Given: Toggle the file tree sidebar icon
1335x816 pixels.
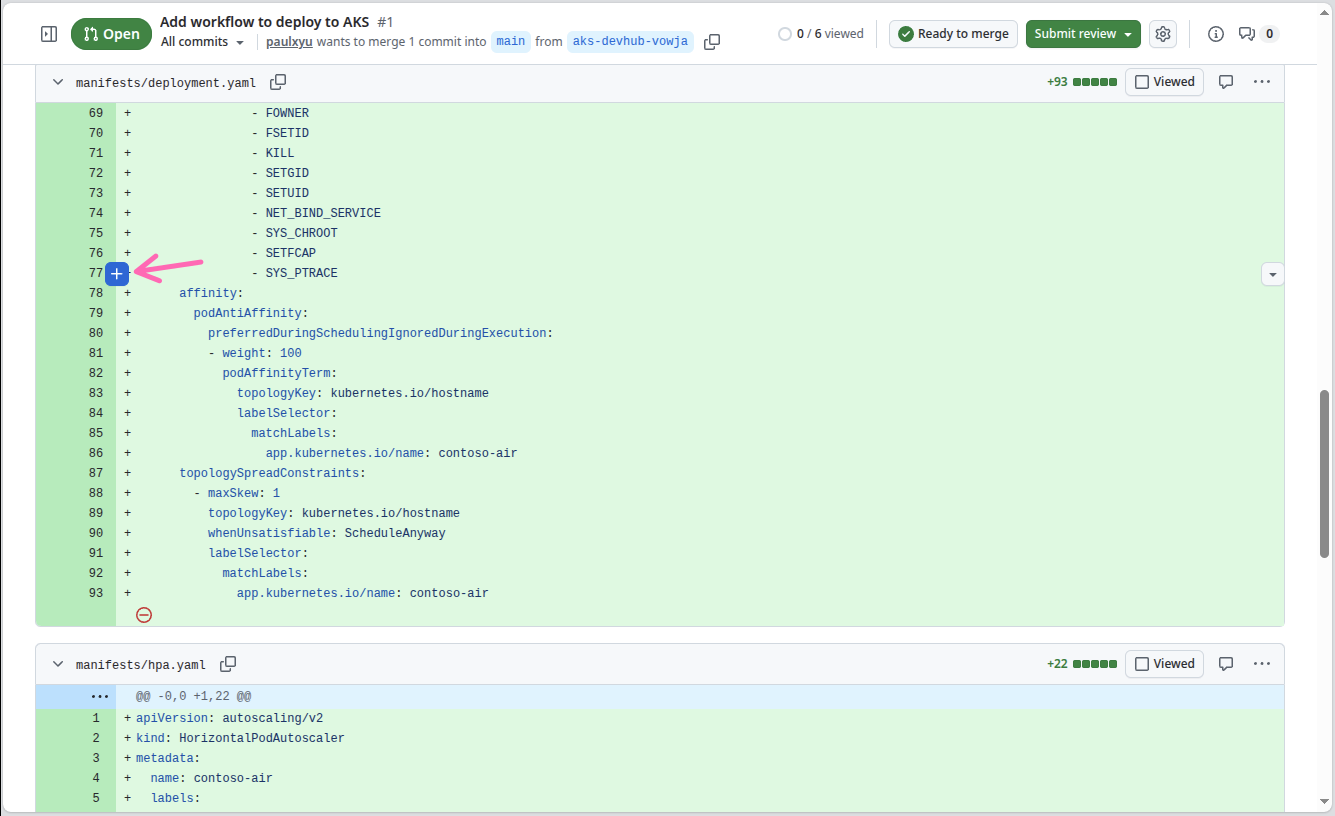Looking at the screenshot, I should [x=49, y=34].
